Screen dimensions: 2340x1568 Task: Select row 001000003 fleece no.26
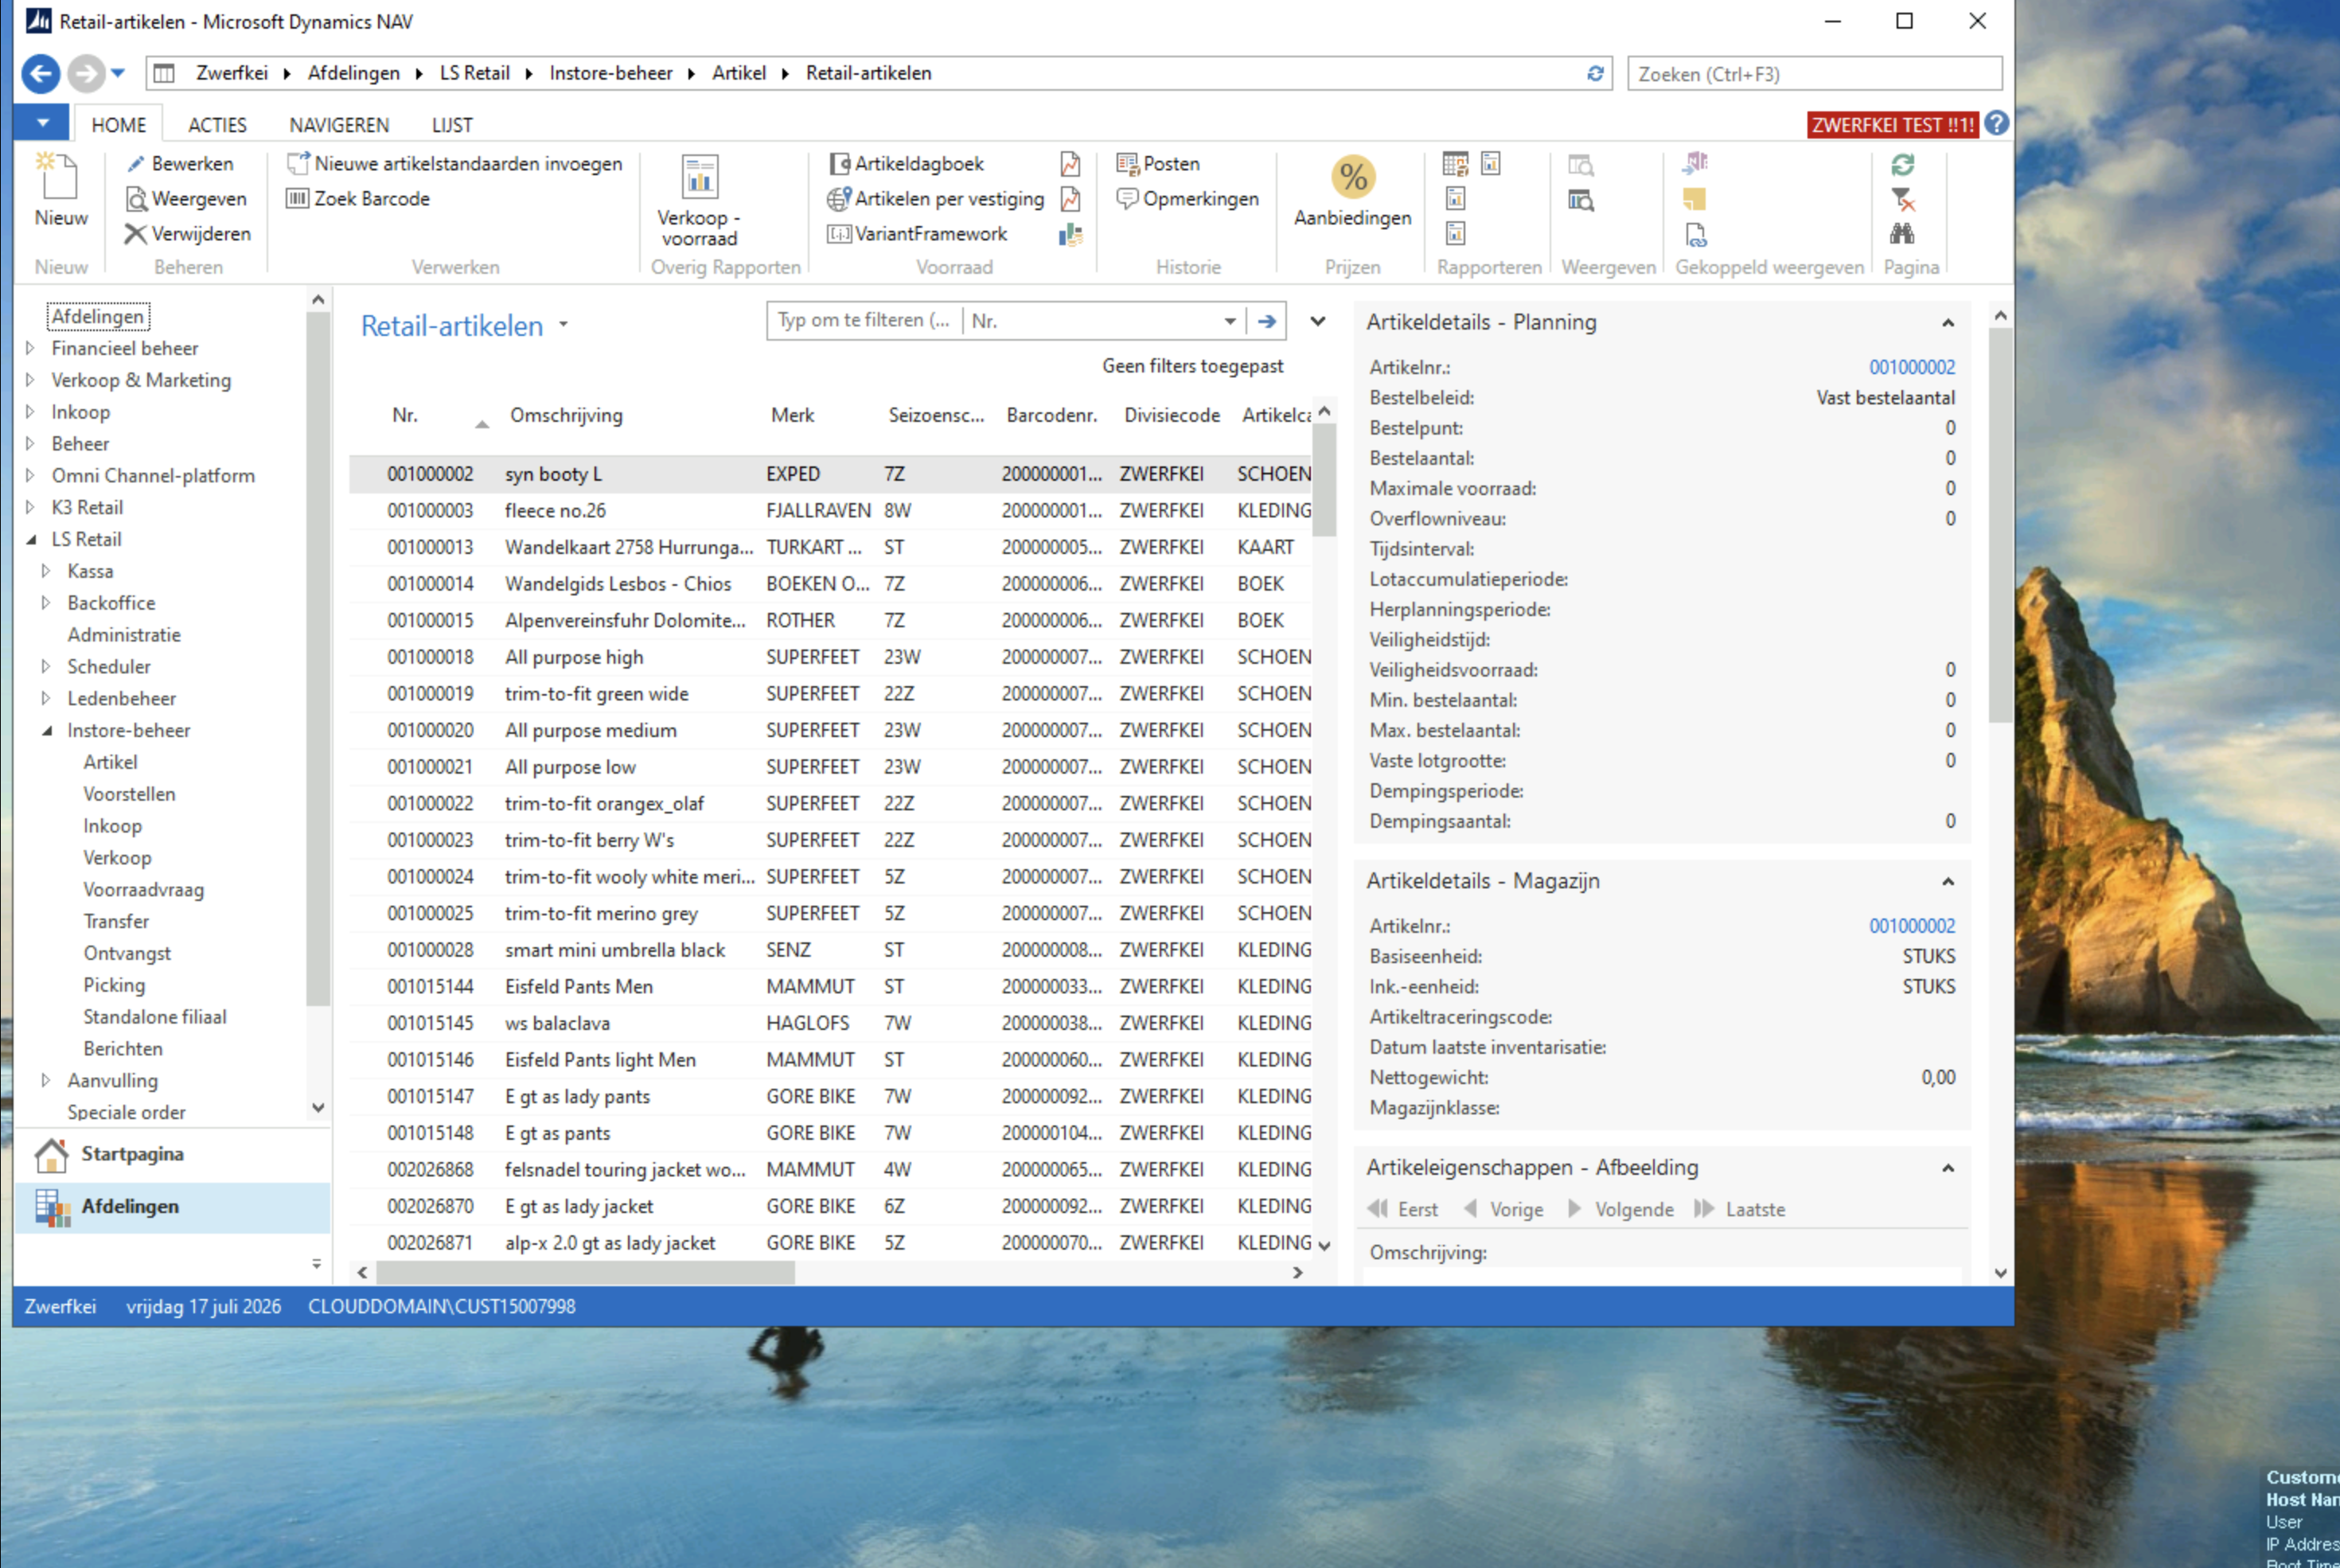click(x=831, y=511)
